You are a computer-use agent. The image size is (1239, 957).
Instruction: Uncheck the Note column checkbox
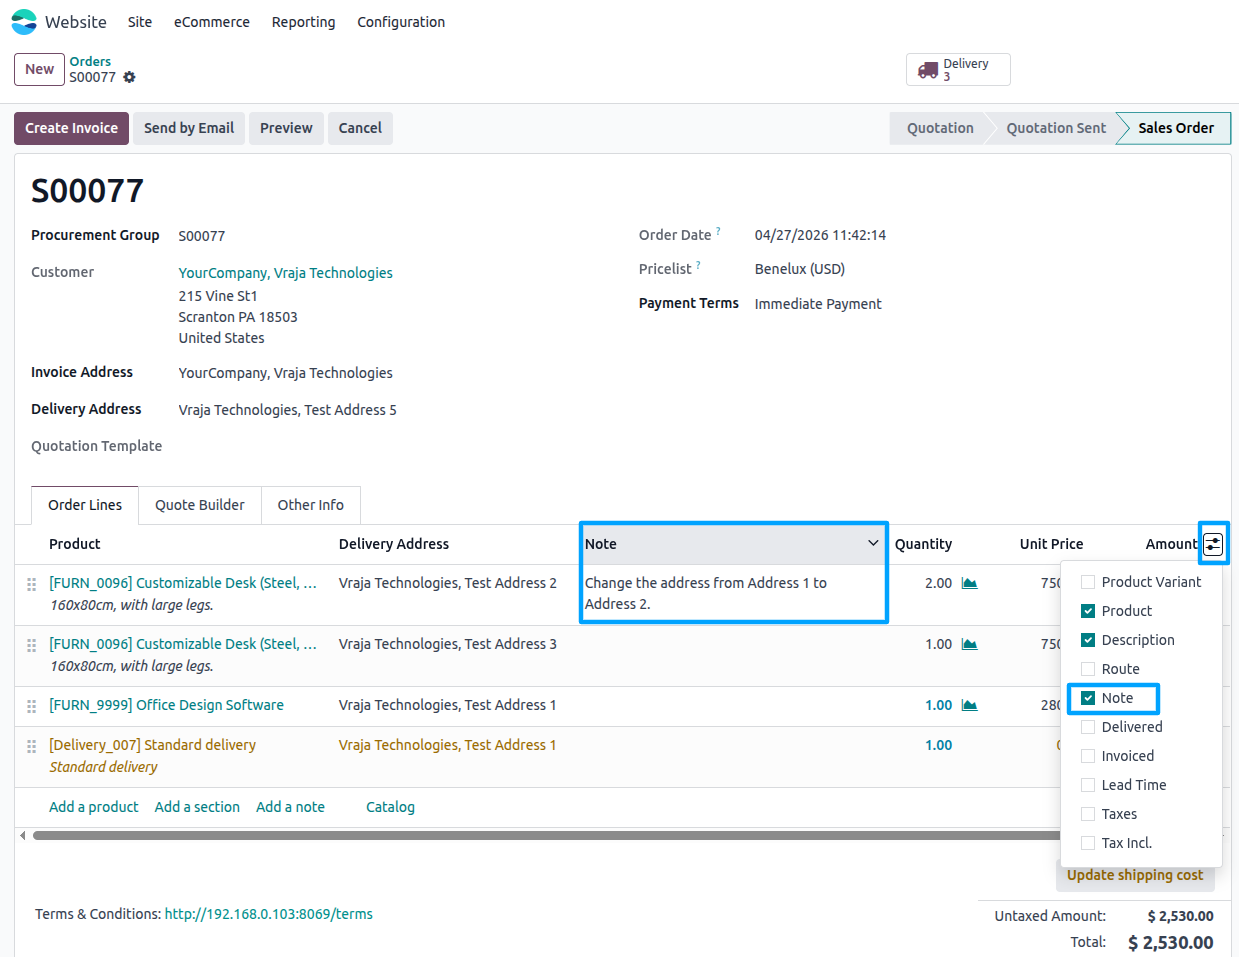click(1088, 698)
